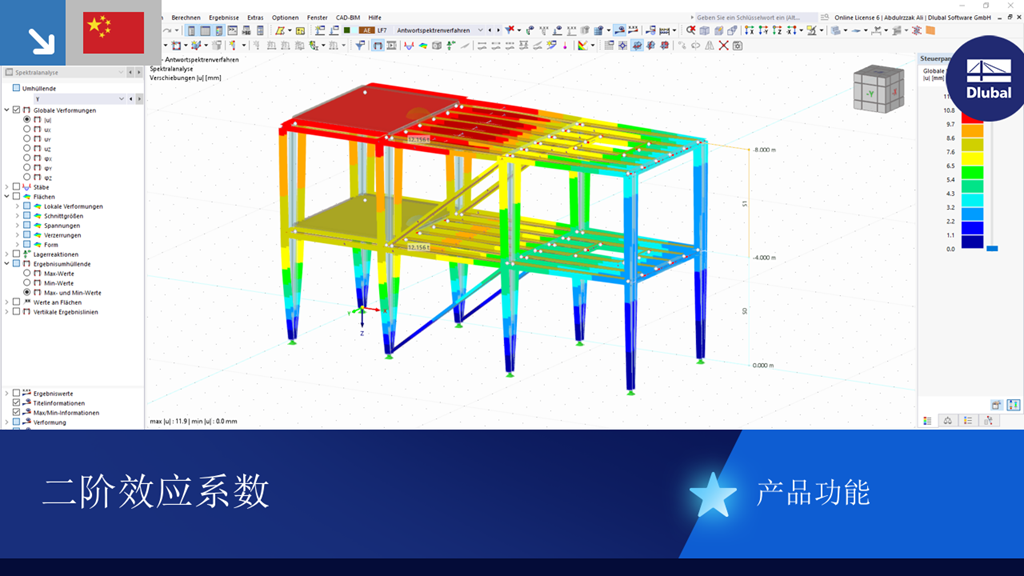Expand the Schnittgrößen node
This screenshot has height=576, width=1024.
(18, 216)
